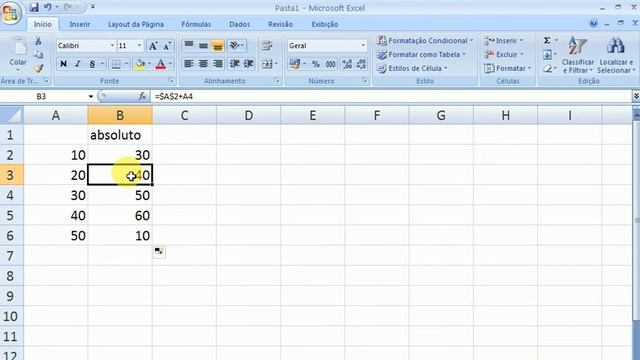Apply percent style format
Image resolution: width=640 pixels, height=360 pixels.
point(316,64)
